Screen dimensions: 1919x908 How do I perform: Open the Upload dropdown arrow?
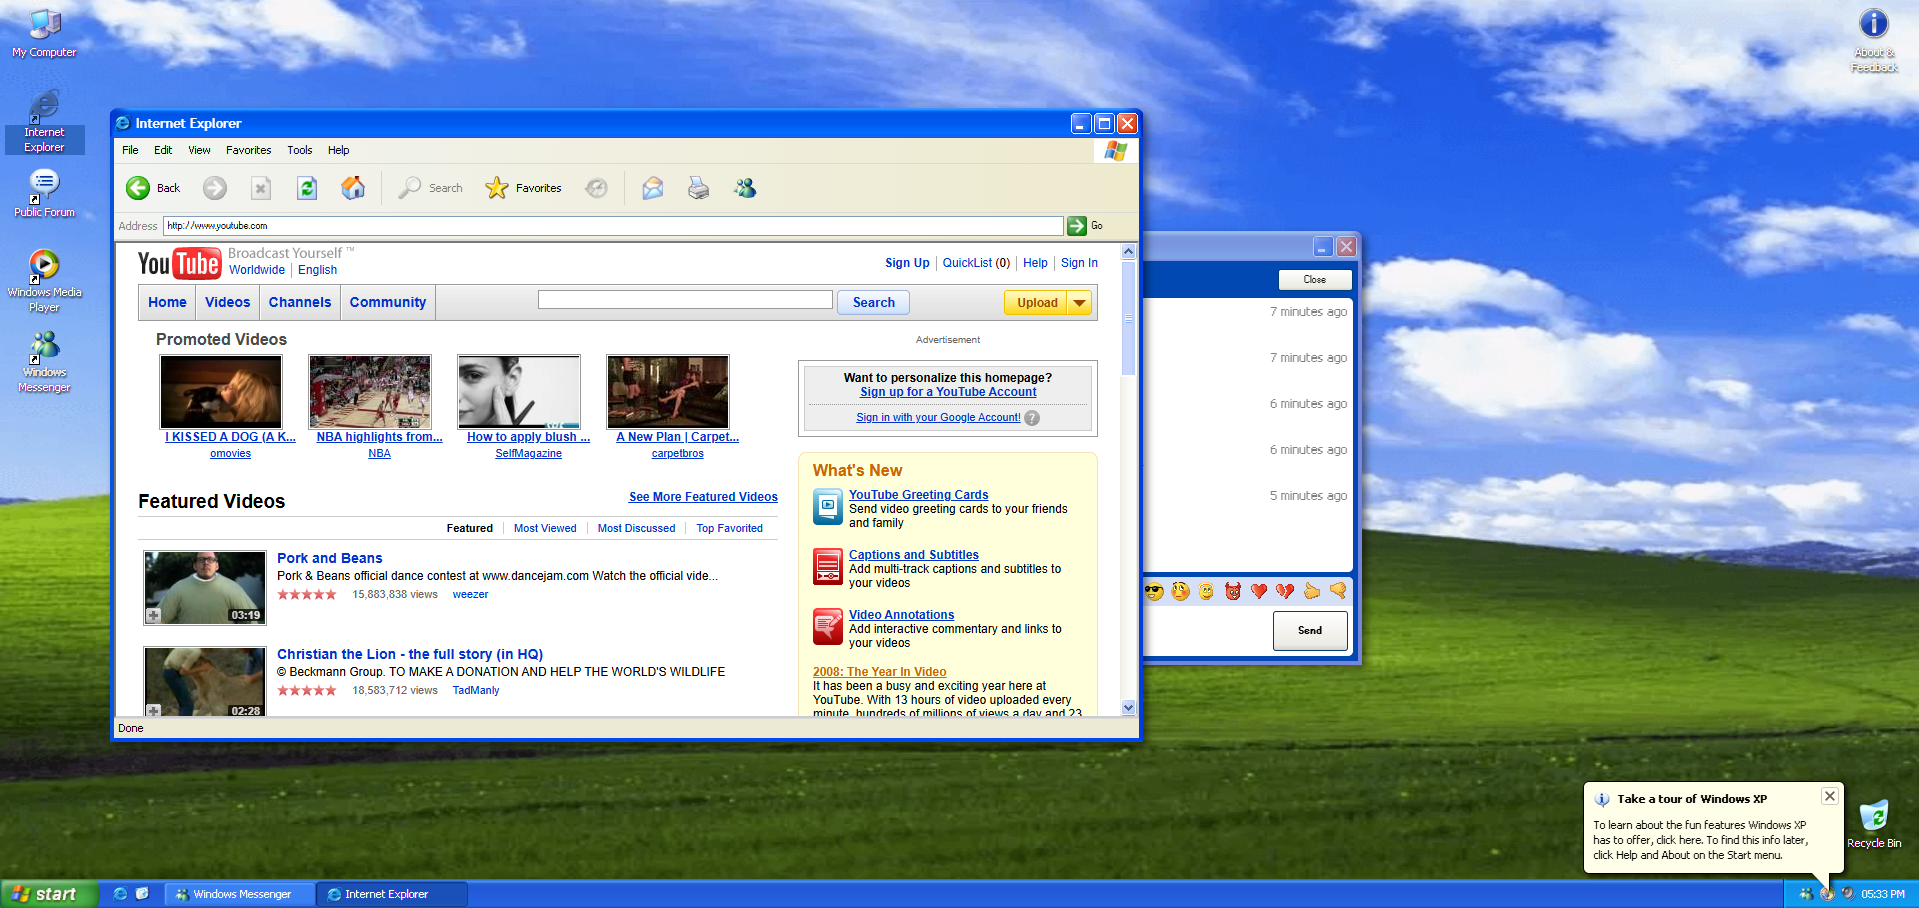(x=1080, y=303)
